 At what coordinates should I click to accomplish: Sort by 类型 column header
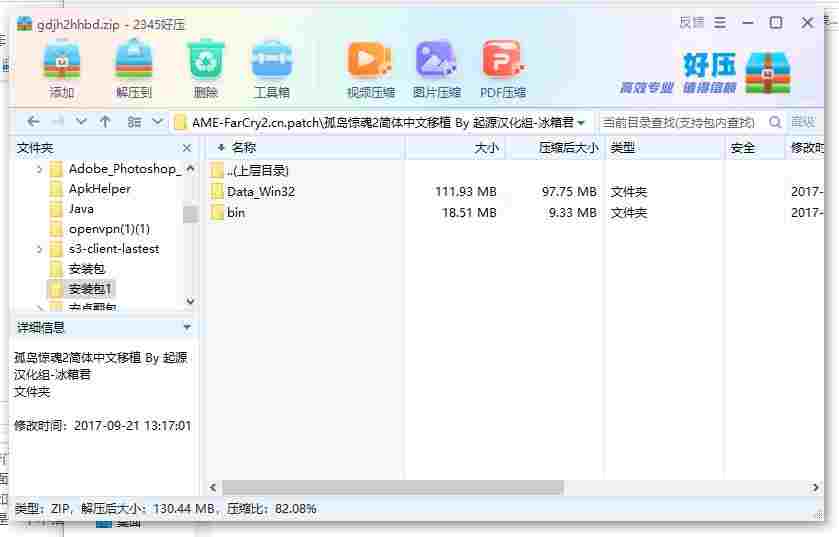tap(665, 148)
